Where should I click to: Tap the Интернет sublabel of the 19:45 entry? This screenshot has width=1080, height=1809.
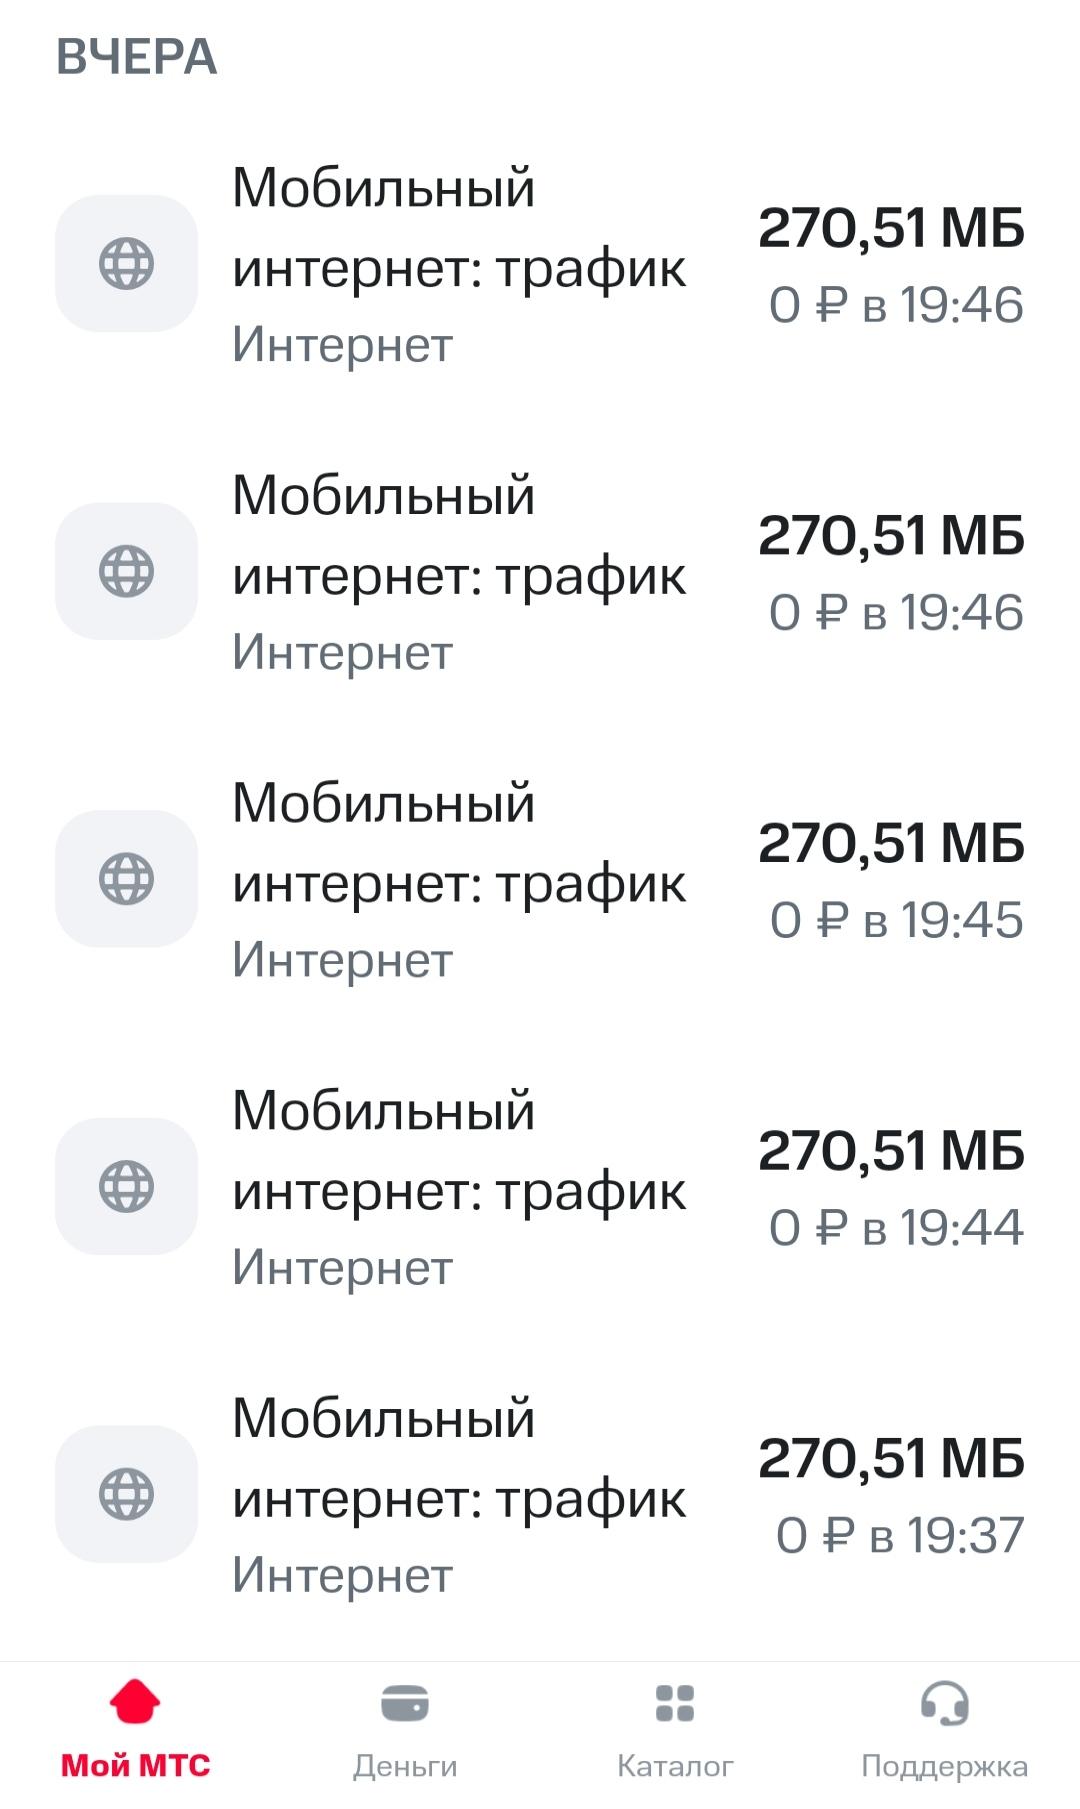[342, 960]
